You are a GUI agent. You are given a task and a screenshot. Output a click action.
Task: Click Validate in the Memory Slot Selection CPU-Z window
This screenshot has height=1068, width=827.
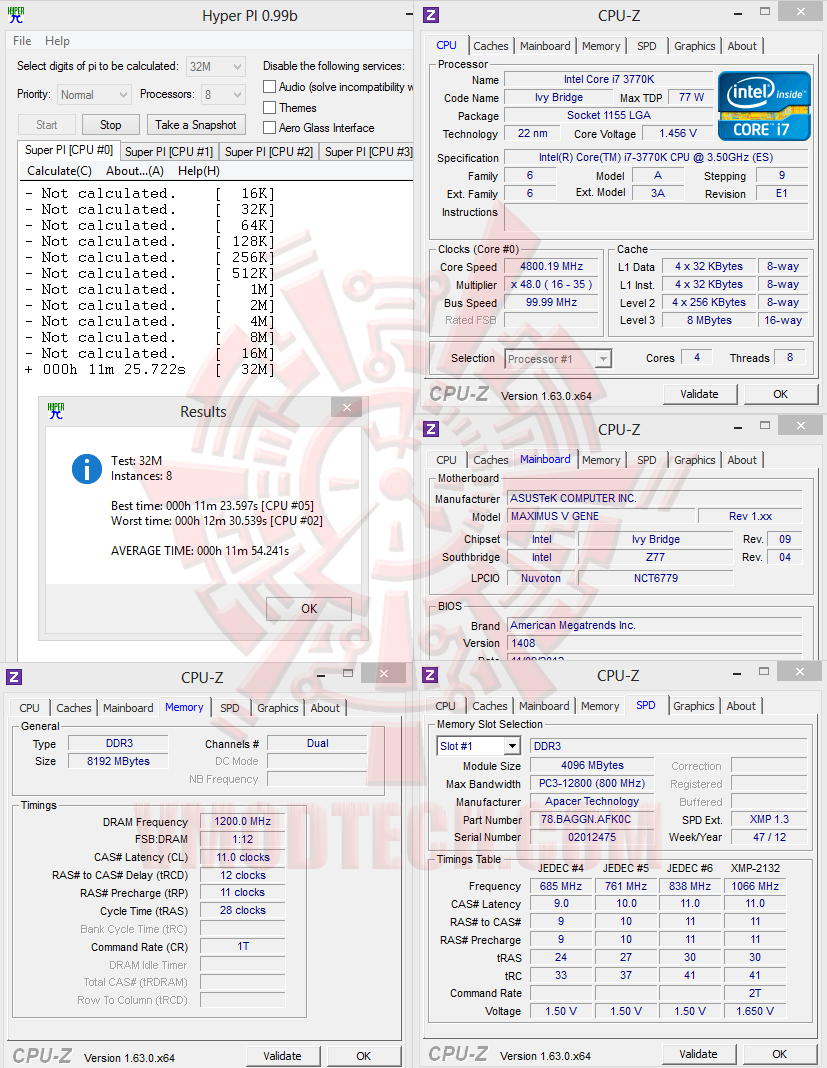(x=698, y=1054)
